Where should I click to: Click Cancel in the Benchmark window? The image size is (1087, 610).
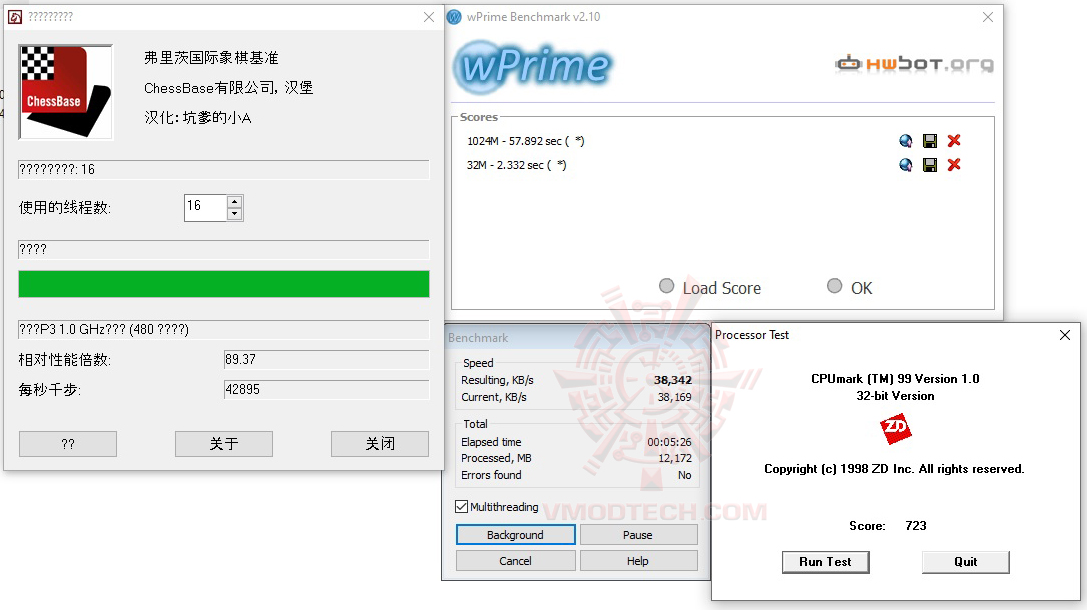[515, 561]
